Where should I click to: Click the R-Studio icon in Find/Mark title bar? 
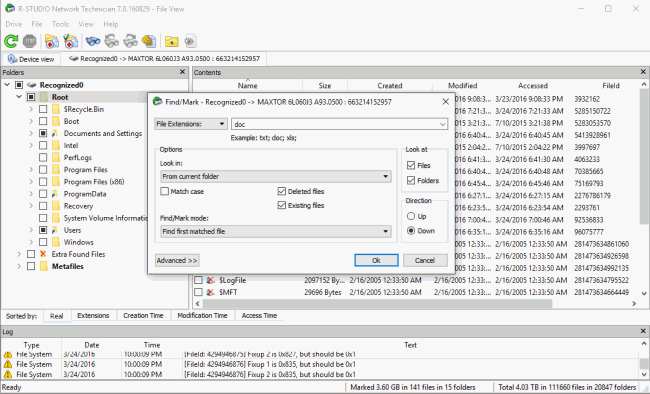click(x=158, y=102)
